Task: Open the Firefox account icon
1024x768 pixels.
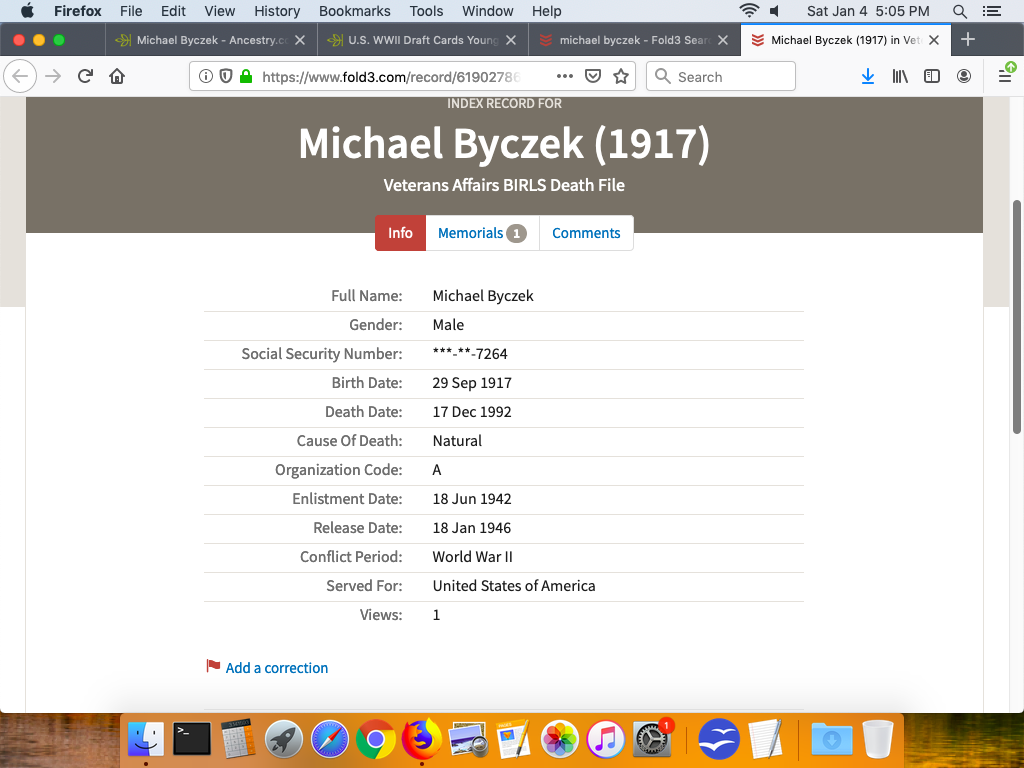Action: coord(963,77)
